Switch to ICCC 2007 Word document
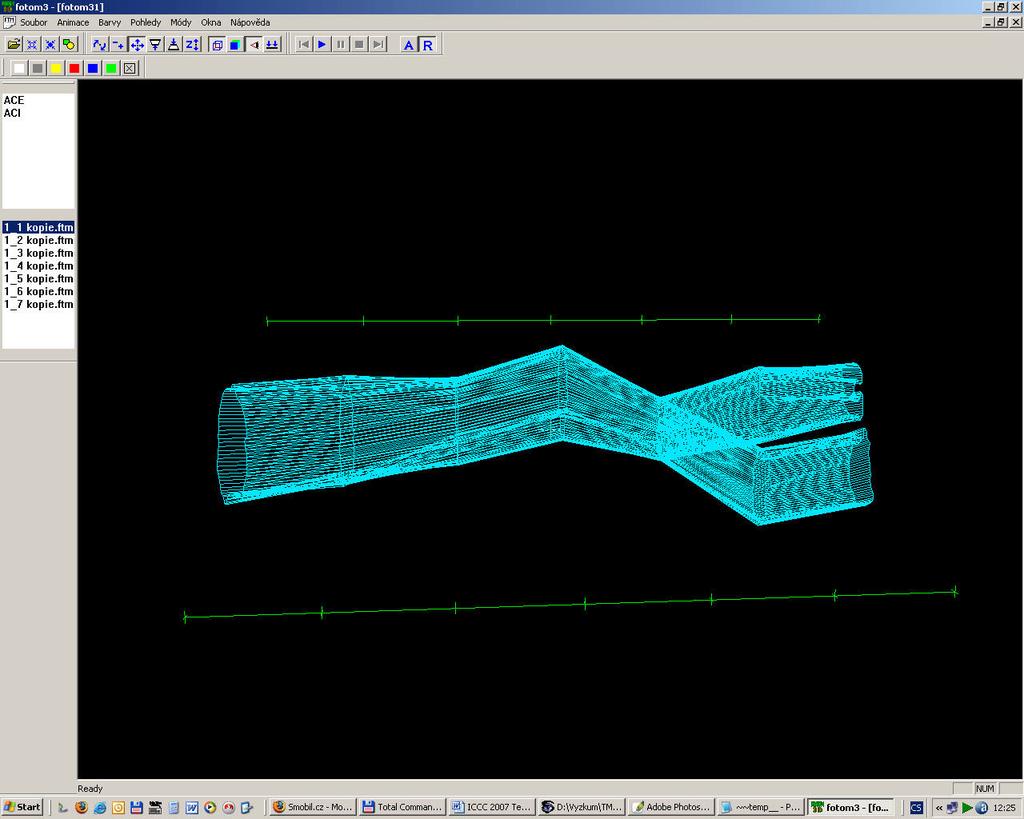The height and width of the screenshot is (819, 1024). coord(492,807)
